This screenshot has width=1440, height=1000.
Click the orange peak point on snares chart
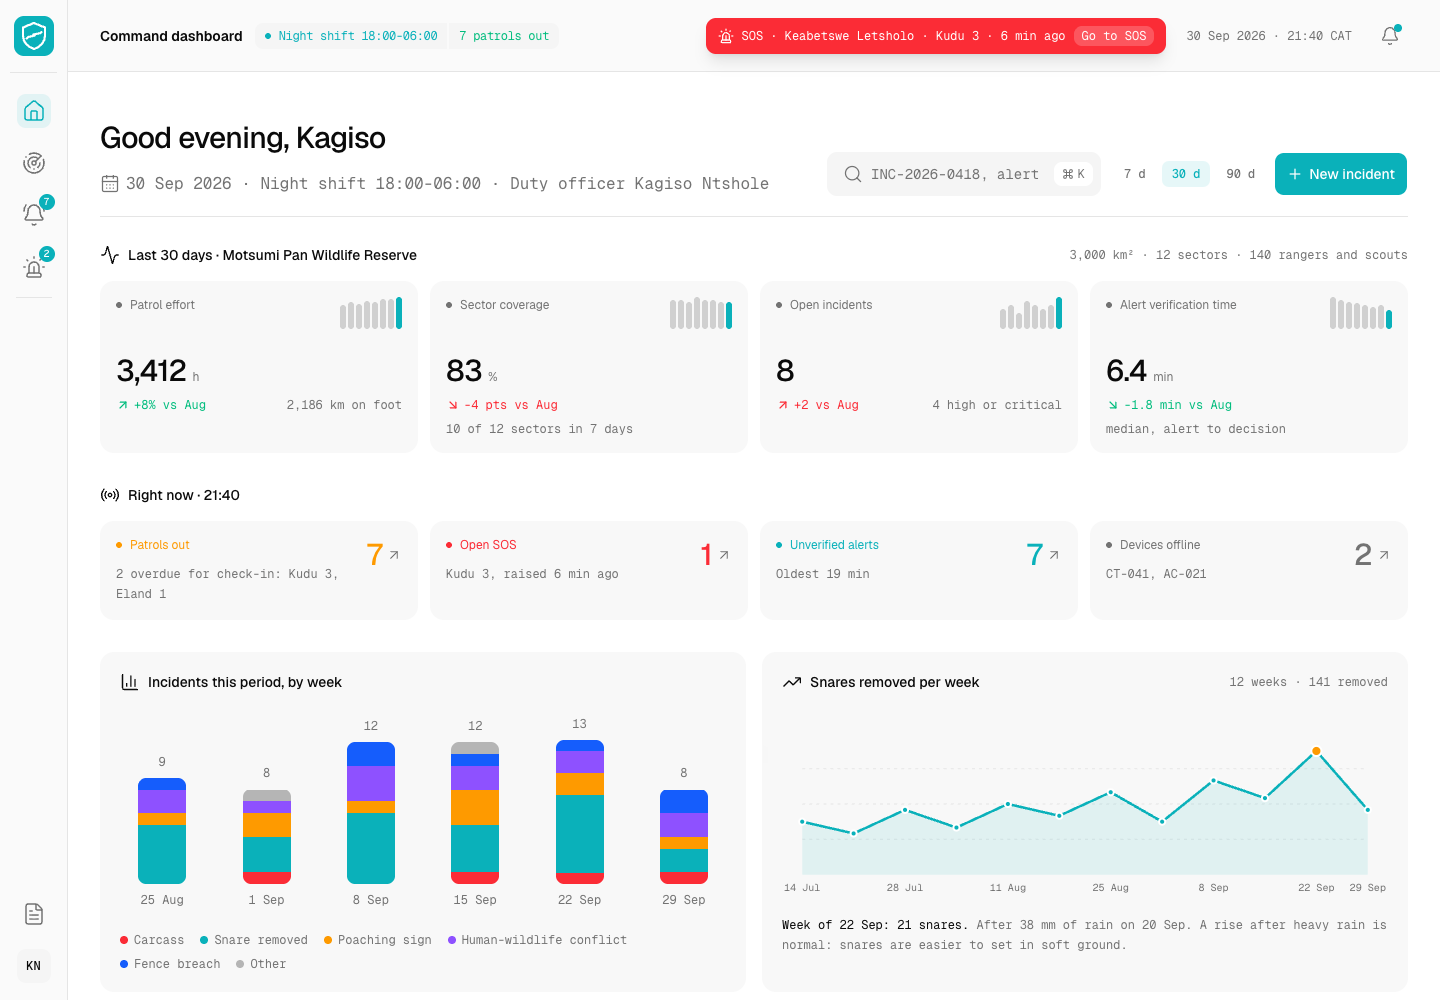tap(1316, 751)
